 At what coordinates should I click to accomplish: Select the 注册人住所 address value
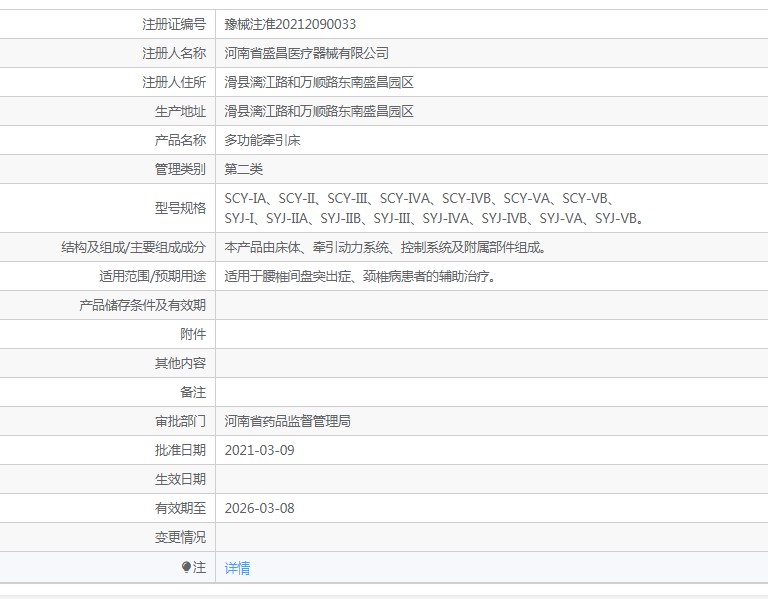(x=319, y=82)
